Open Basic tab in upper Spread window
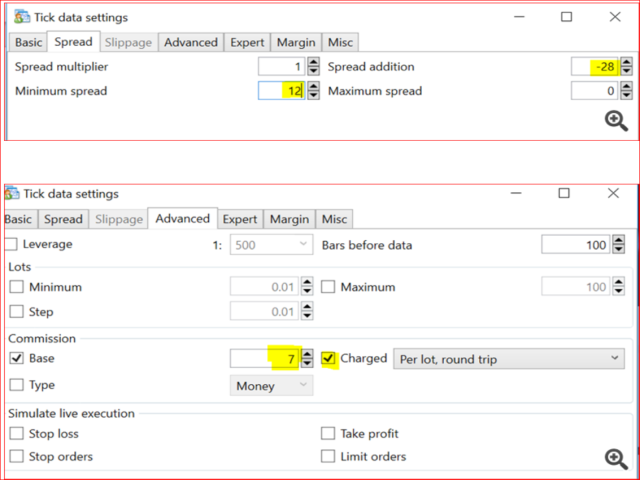 click(x=29, y=42)
